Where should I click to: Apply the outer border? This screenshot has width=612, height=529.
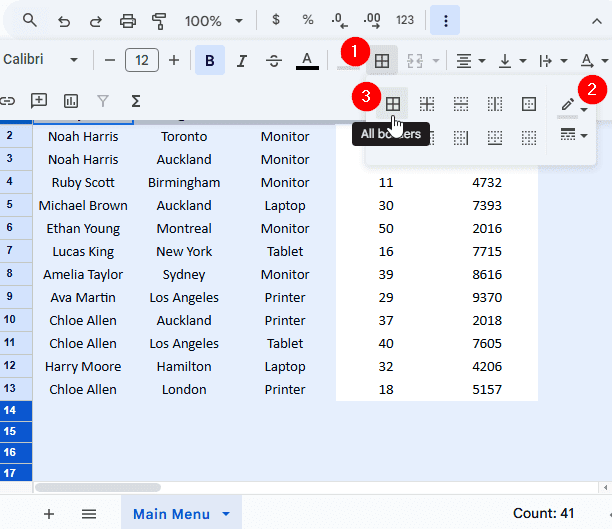click(x=529, y=104)
